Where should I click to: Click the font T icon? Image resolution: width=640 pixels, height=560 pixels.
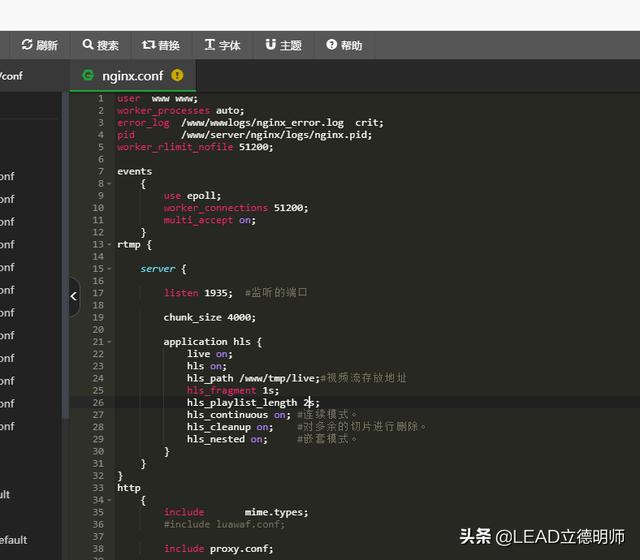[210, 44]
